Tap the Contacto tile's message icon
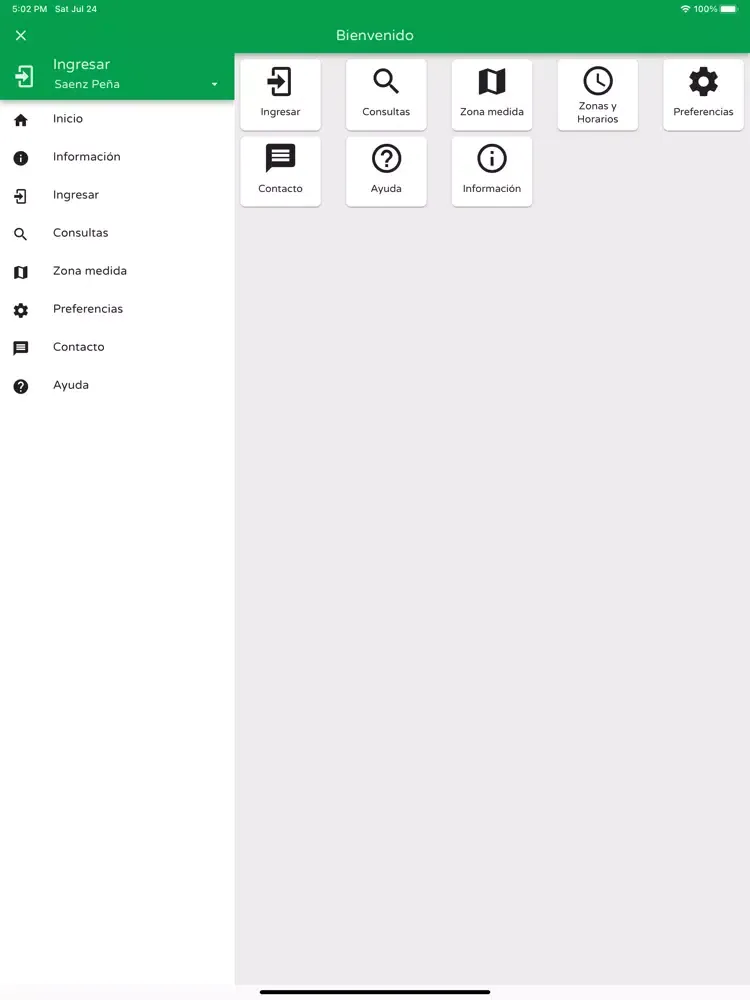This screenshot has width=750, height=1000. click(280, 158)
